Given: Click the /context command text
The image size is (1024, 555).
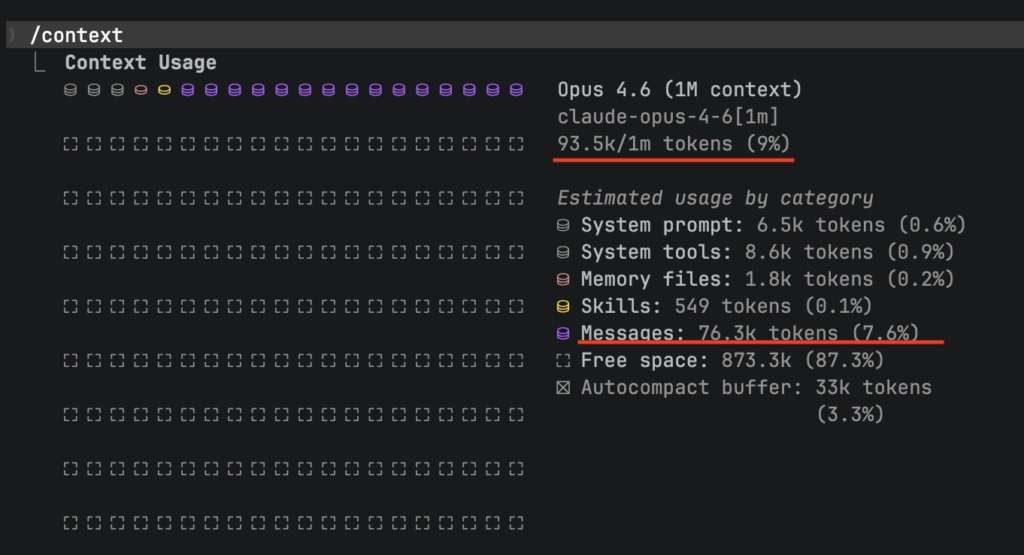Looking at the screenshot, I should (77, 36).
